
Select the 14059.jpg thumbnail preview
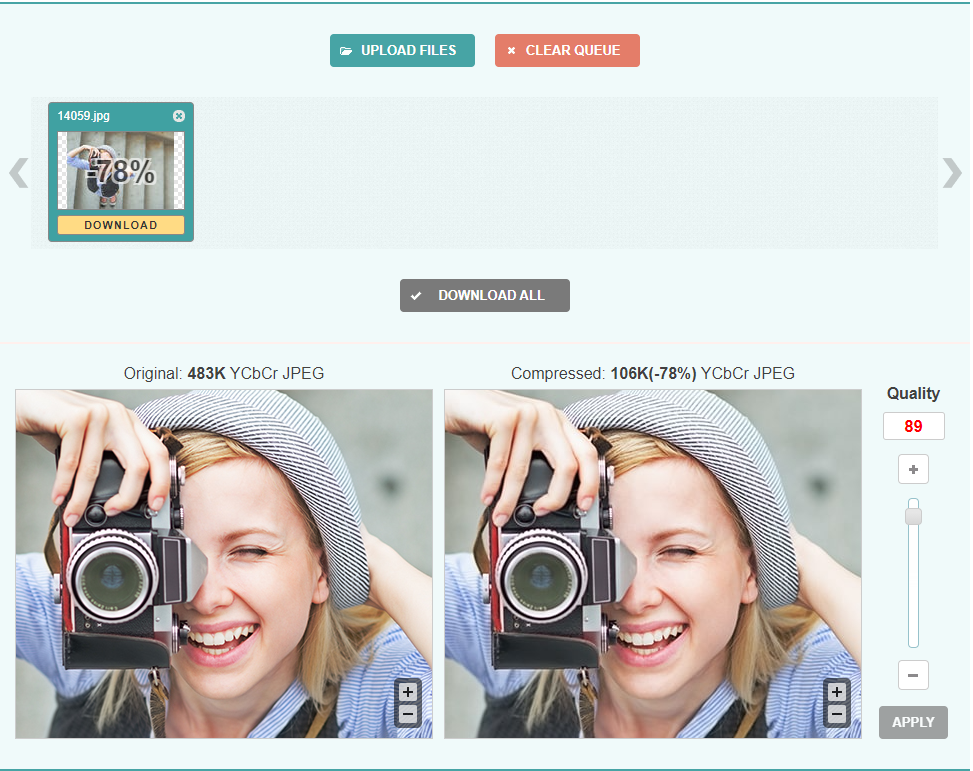[120, 170]
